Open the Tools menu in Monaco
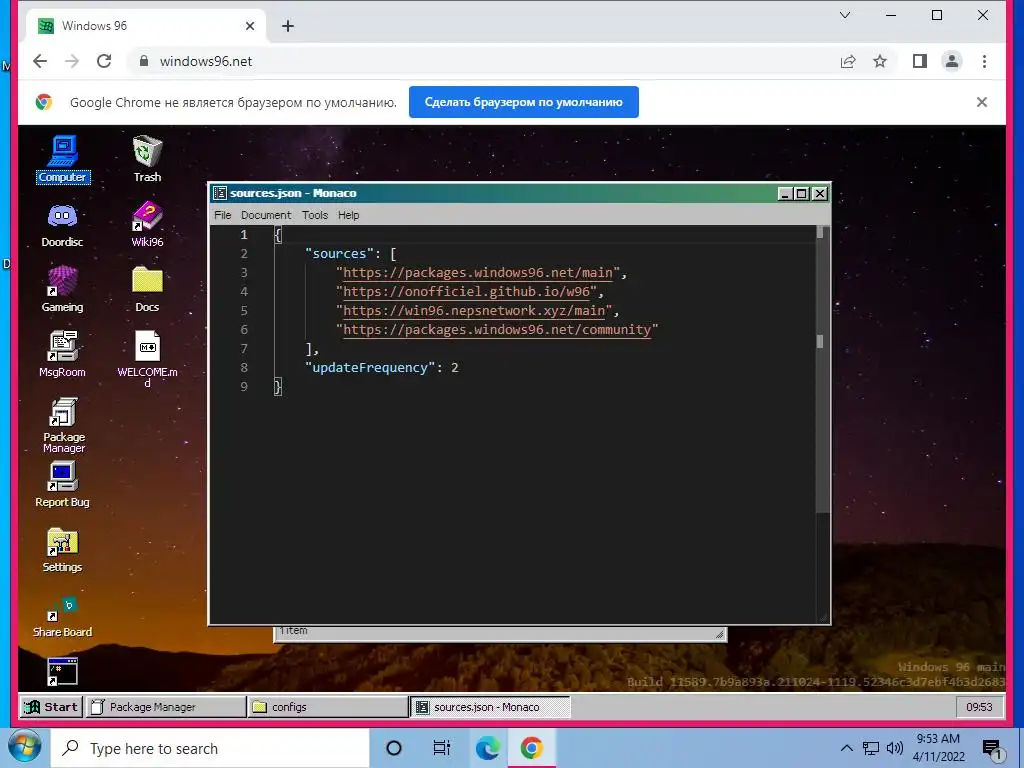The width and height of the screenshot is (1024, 768). pyautogui.click(x=315, y=215)
